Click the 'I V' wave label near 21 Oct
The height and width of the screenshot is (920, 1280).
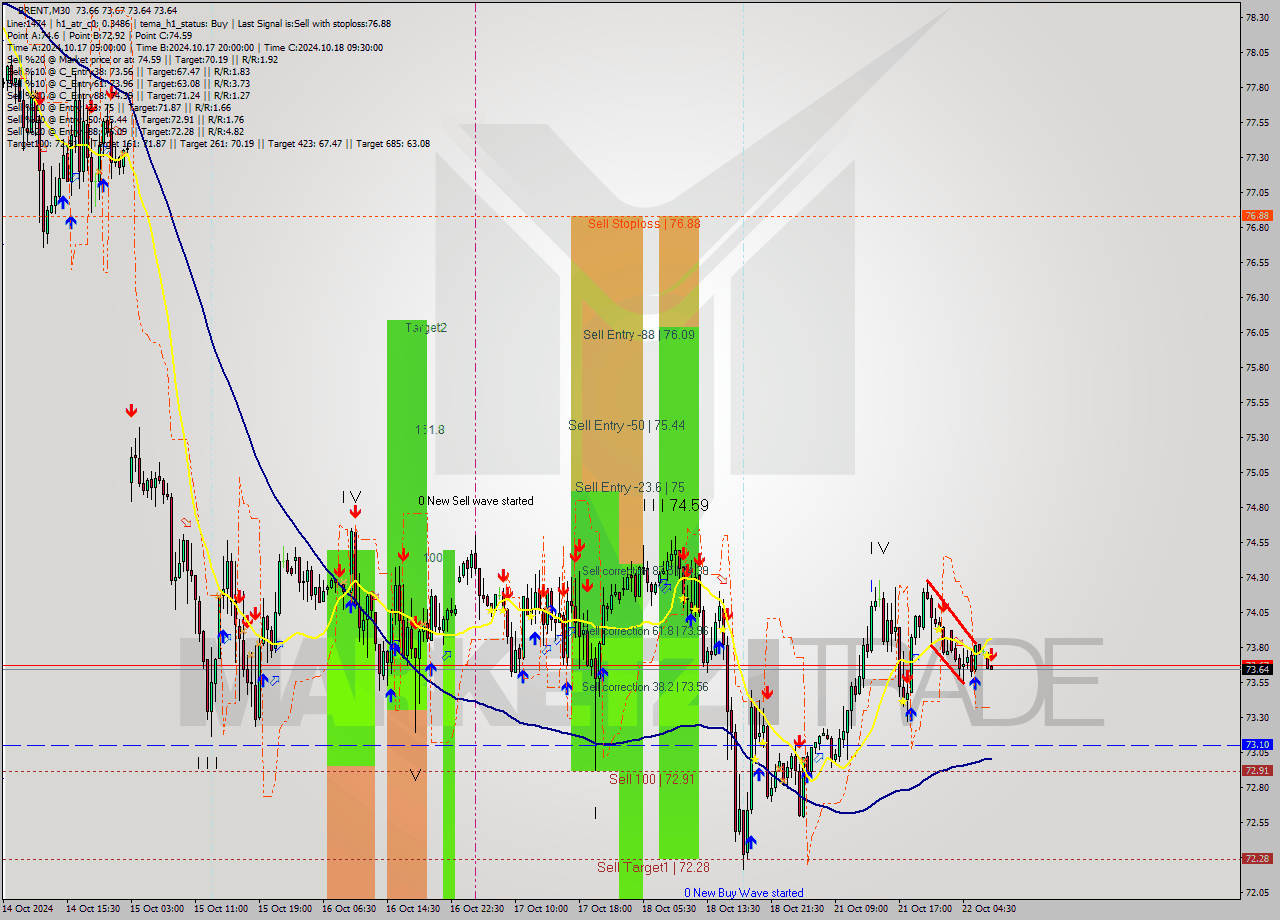tap(878, 547)
